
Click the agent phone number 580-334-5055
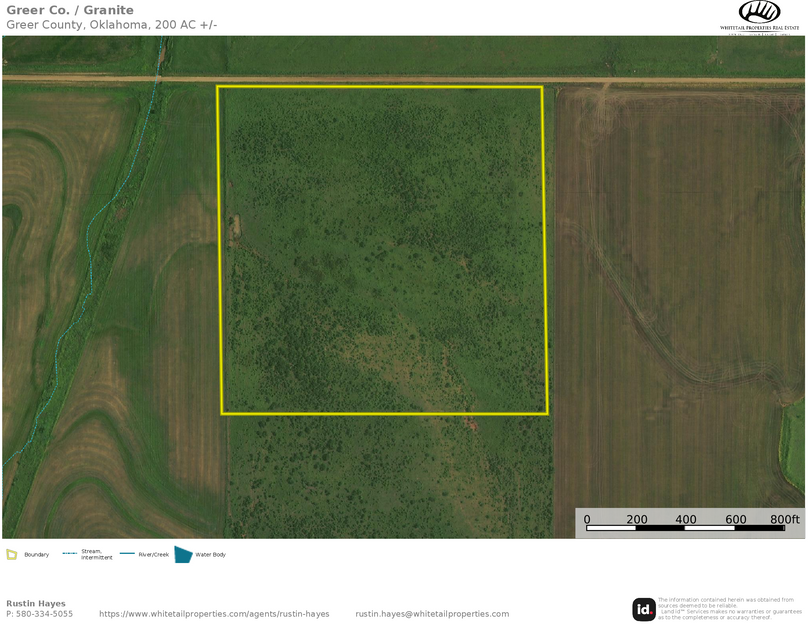39,614
